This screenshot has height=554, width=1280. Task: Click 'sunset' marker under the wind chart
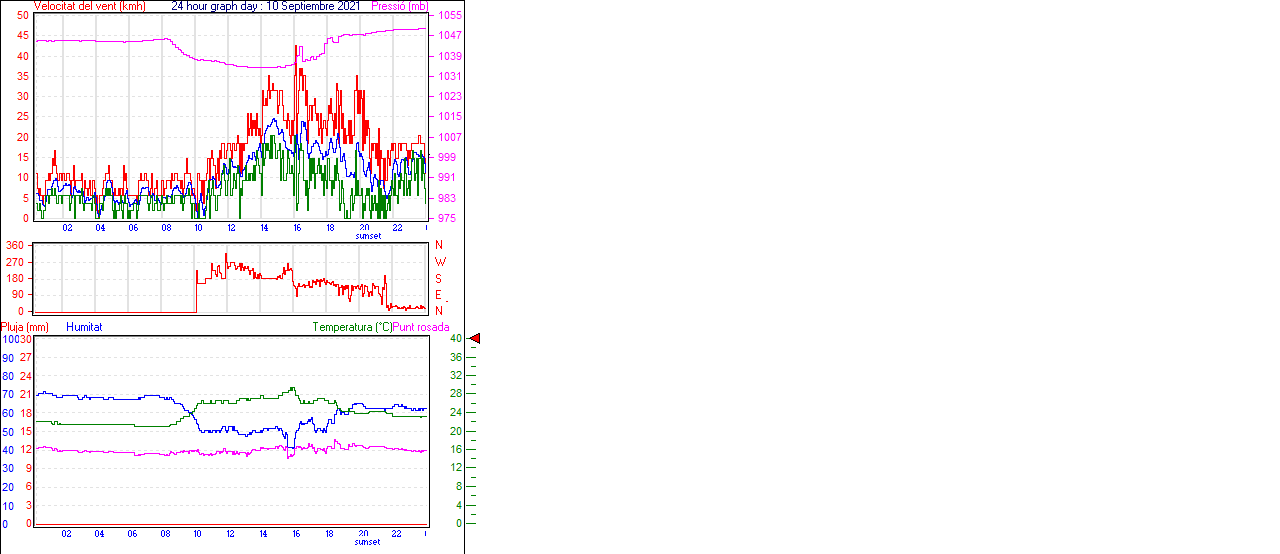[x=367, y=236]
